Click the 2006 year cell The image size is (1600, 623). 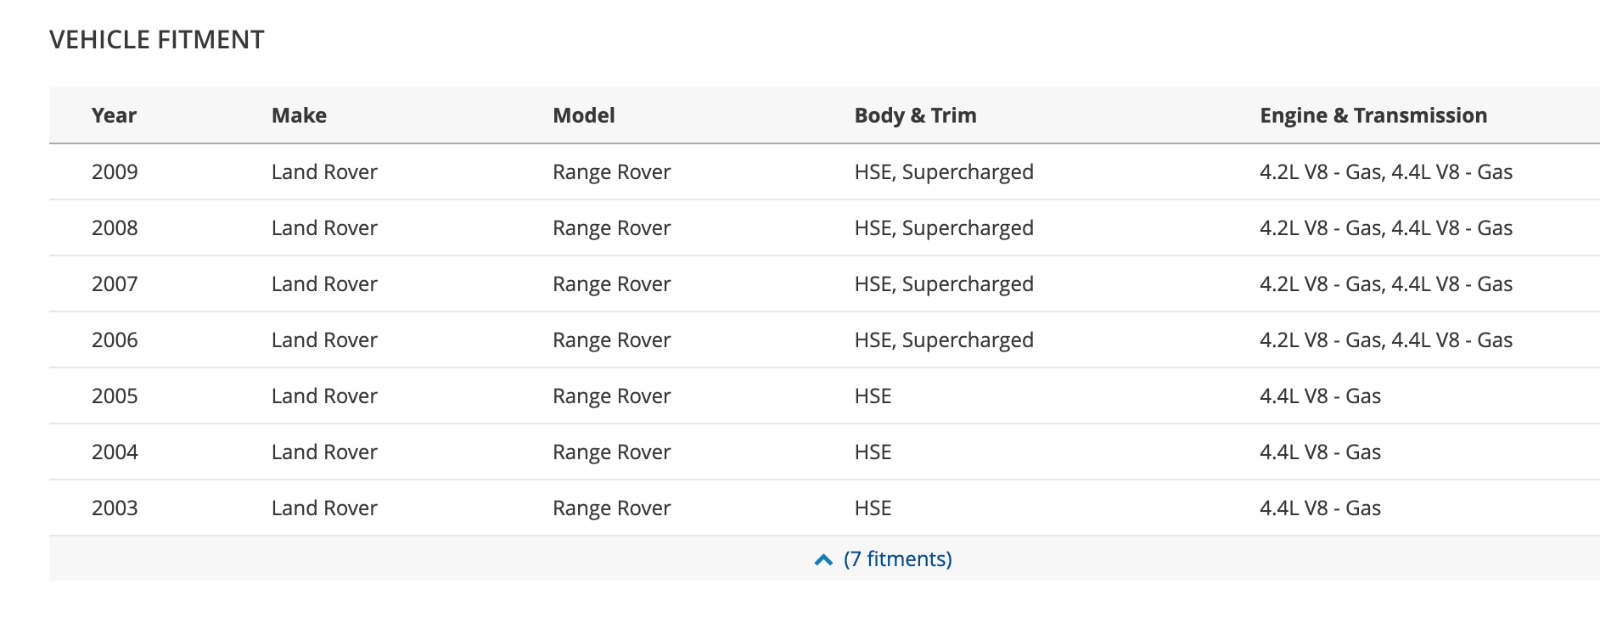click(x=115, y=340)
